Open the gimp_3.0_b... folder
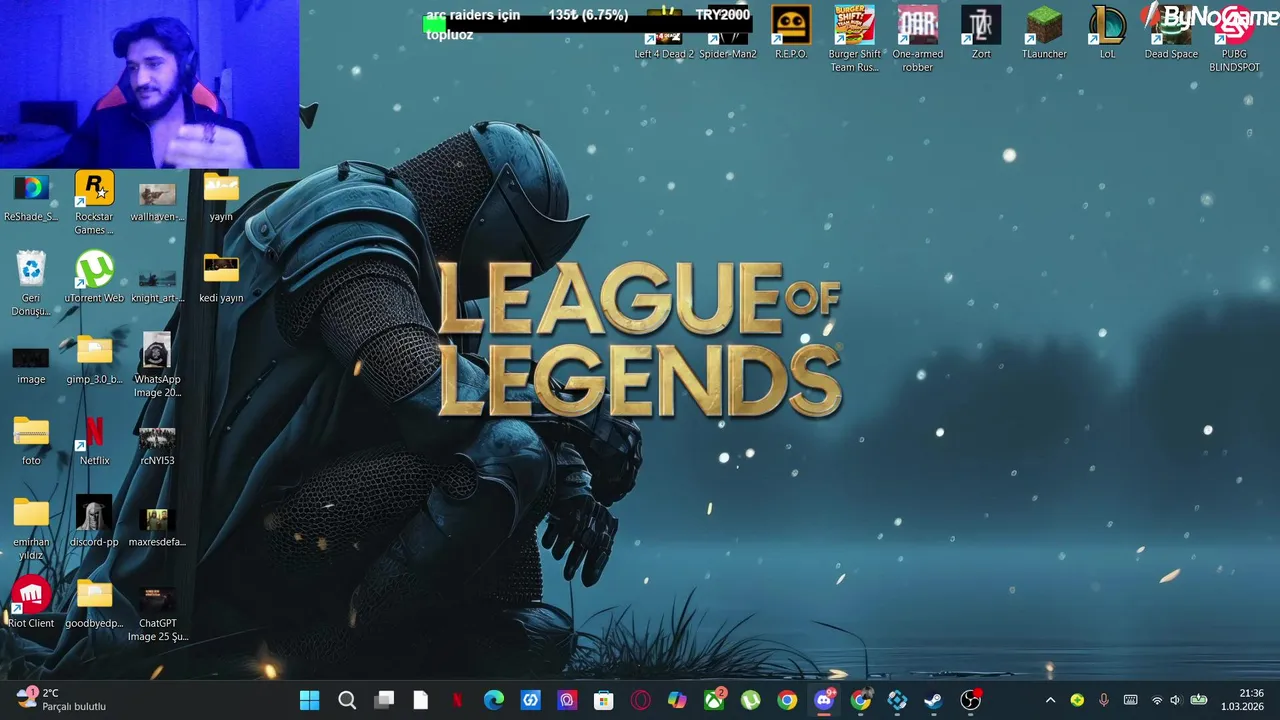Screen dimensions: 1280x720 (94, 360)
